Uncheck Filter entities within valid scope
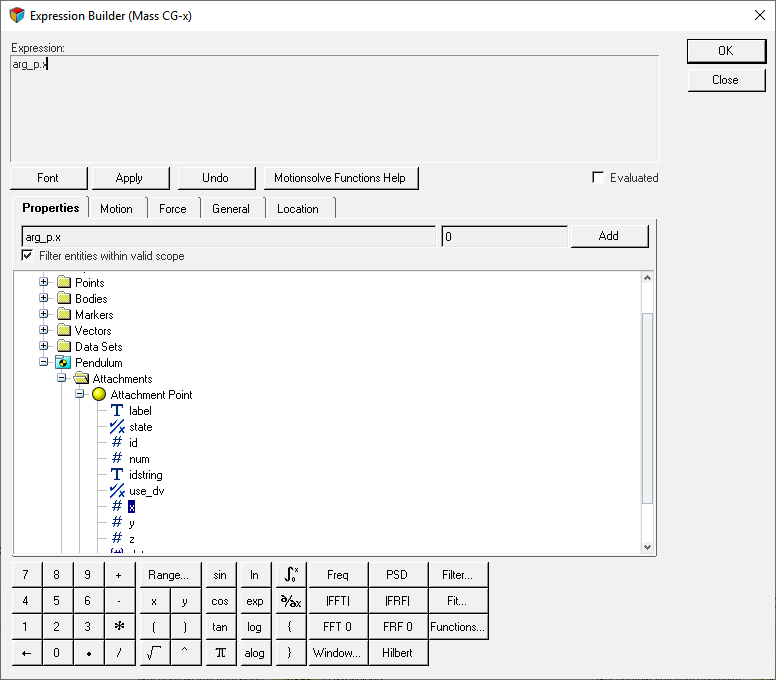Image resolution: width=776 pixels, height=680 pixels. [27, 256]
